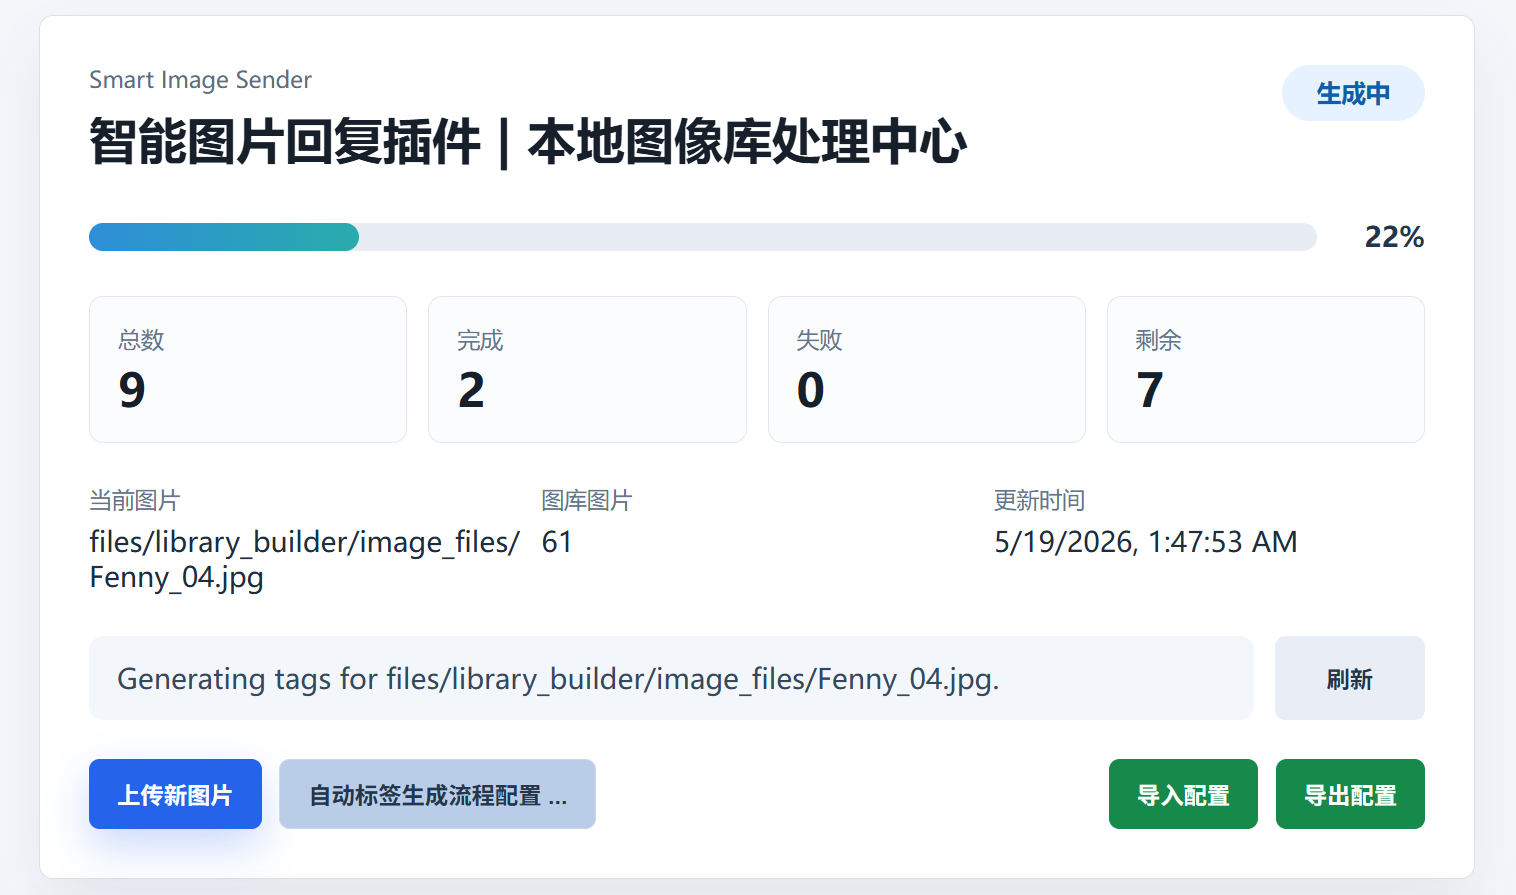Click the Smart Image Sender subtitle
The width and height of the screenshot is (1516, 895).
click(200, 80)
